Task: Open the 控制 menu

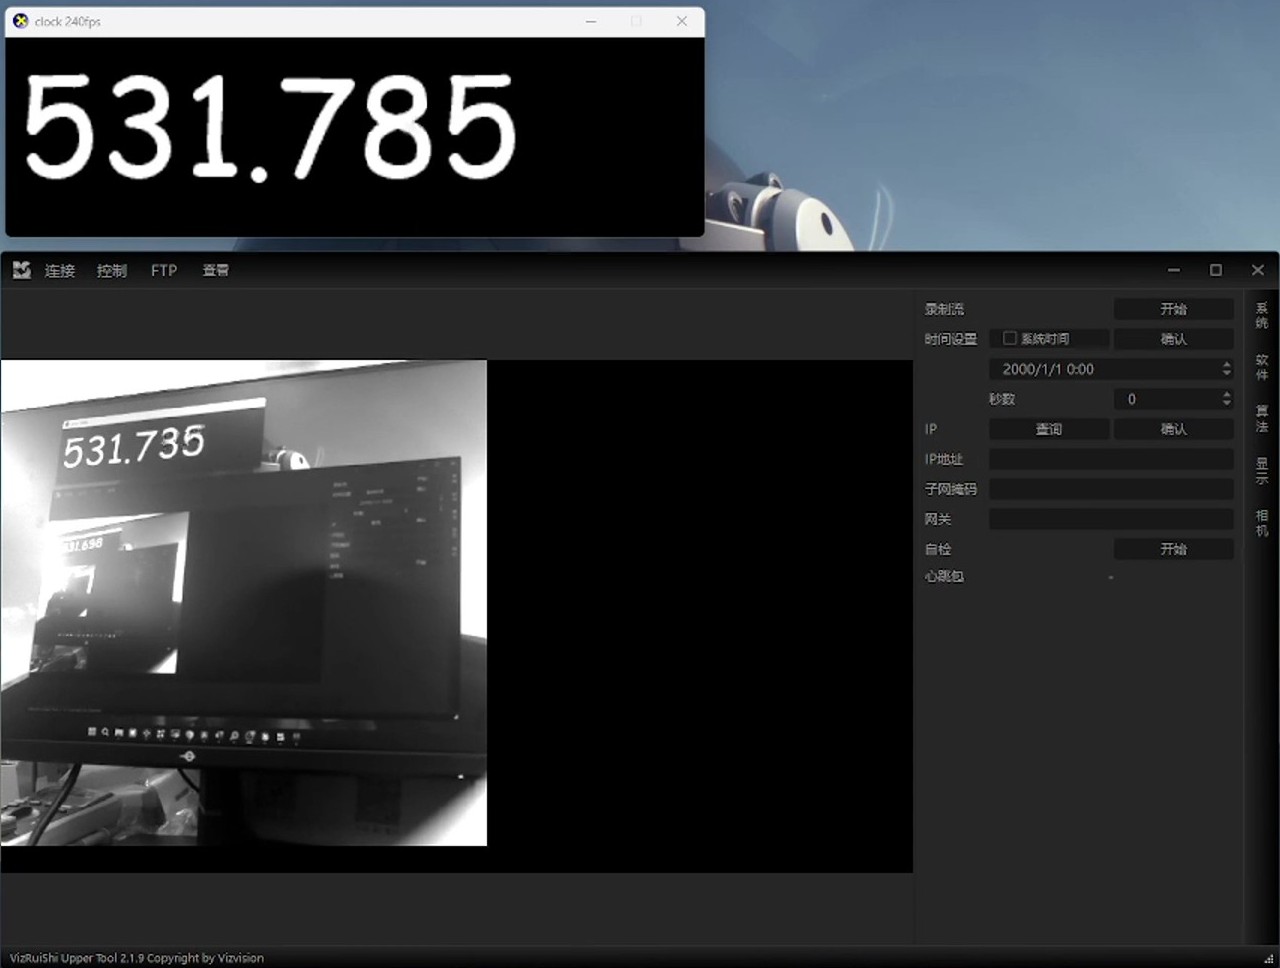Action: coord(112,271)
